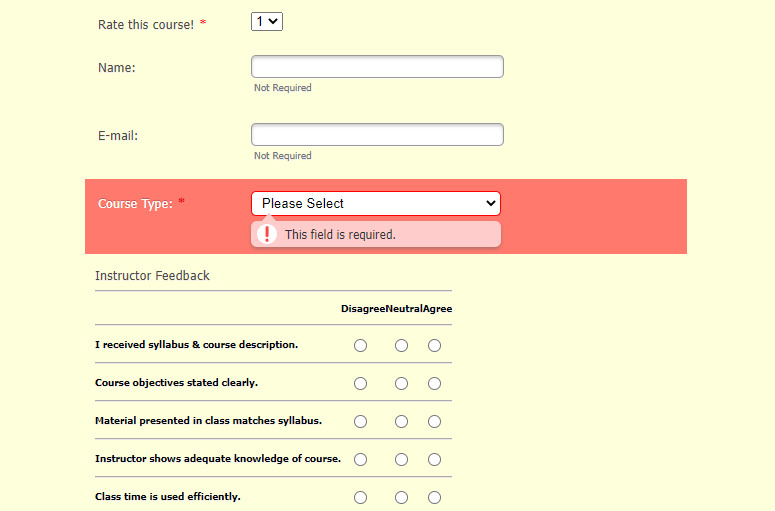The height and width of the screenshot is (511, 775).
Task: Mark Agree for class time used efficiently
Action: pyautogui.click(x=434, y=498)
